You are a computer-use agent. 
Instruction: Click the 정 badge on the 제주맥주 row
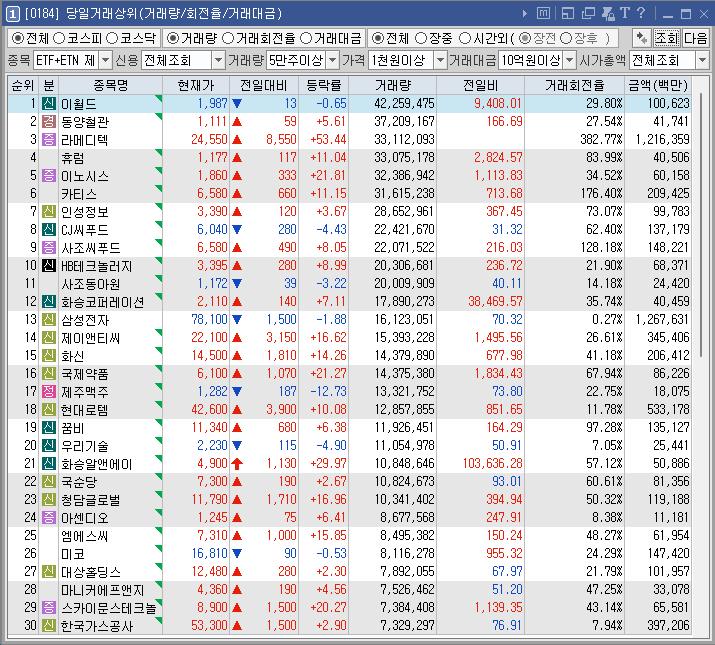49,391
